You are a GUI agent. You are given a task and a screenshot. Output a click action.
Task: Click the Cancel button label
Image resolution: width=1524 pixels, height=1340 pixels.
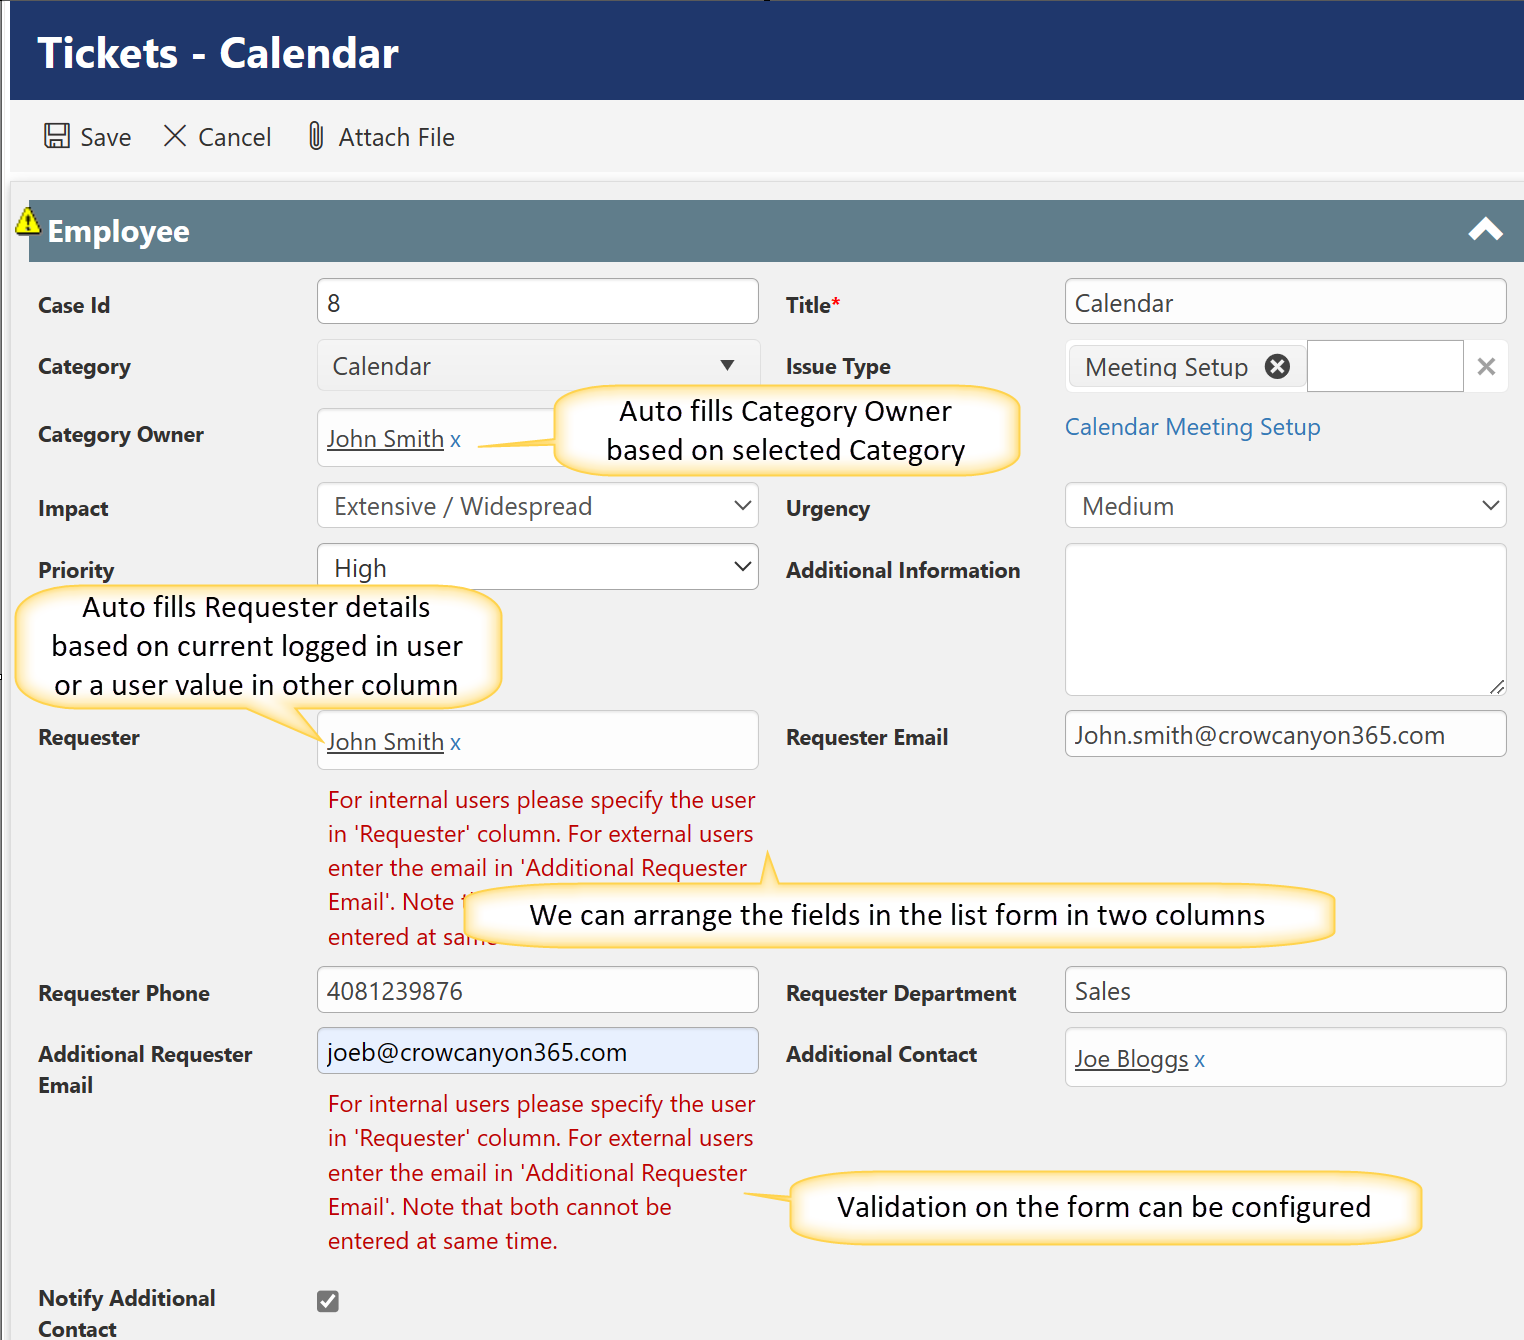click(x=235, y=137)
